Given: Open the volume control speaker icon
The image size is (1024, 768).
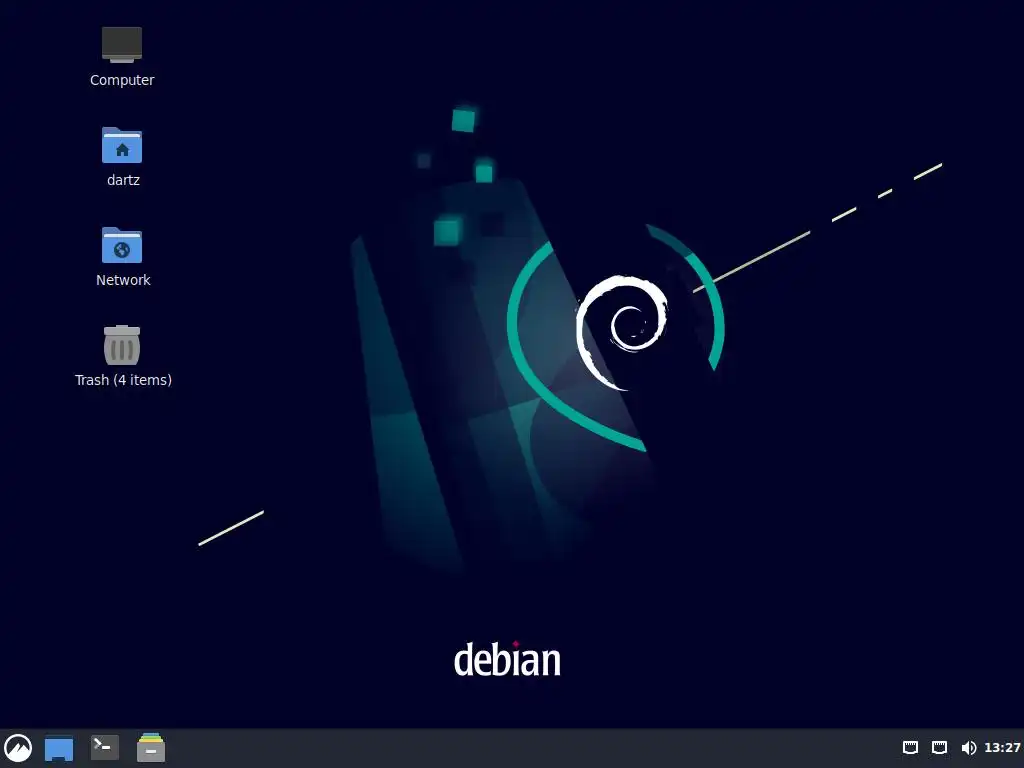Looking at the screenshot, I should click(968, 748).
